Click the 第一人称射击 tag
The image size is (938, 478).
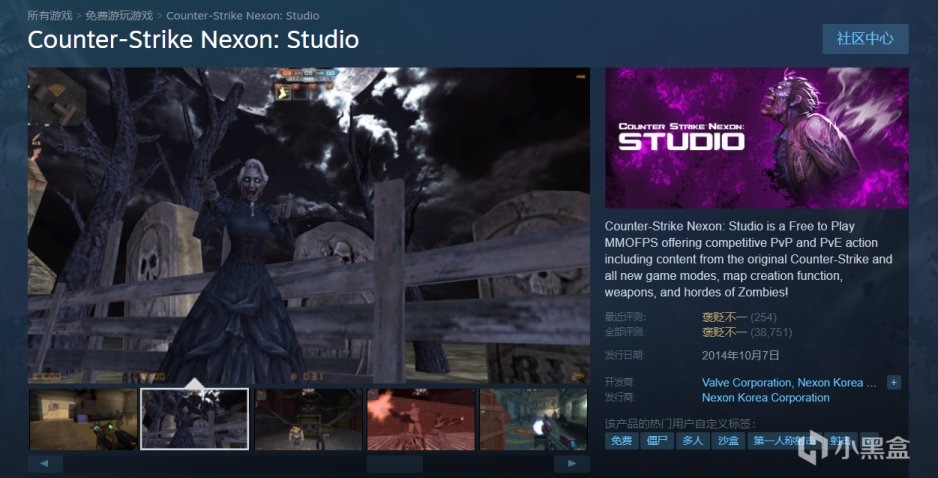click(784, 442)
